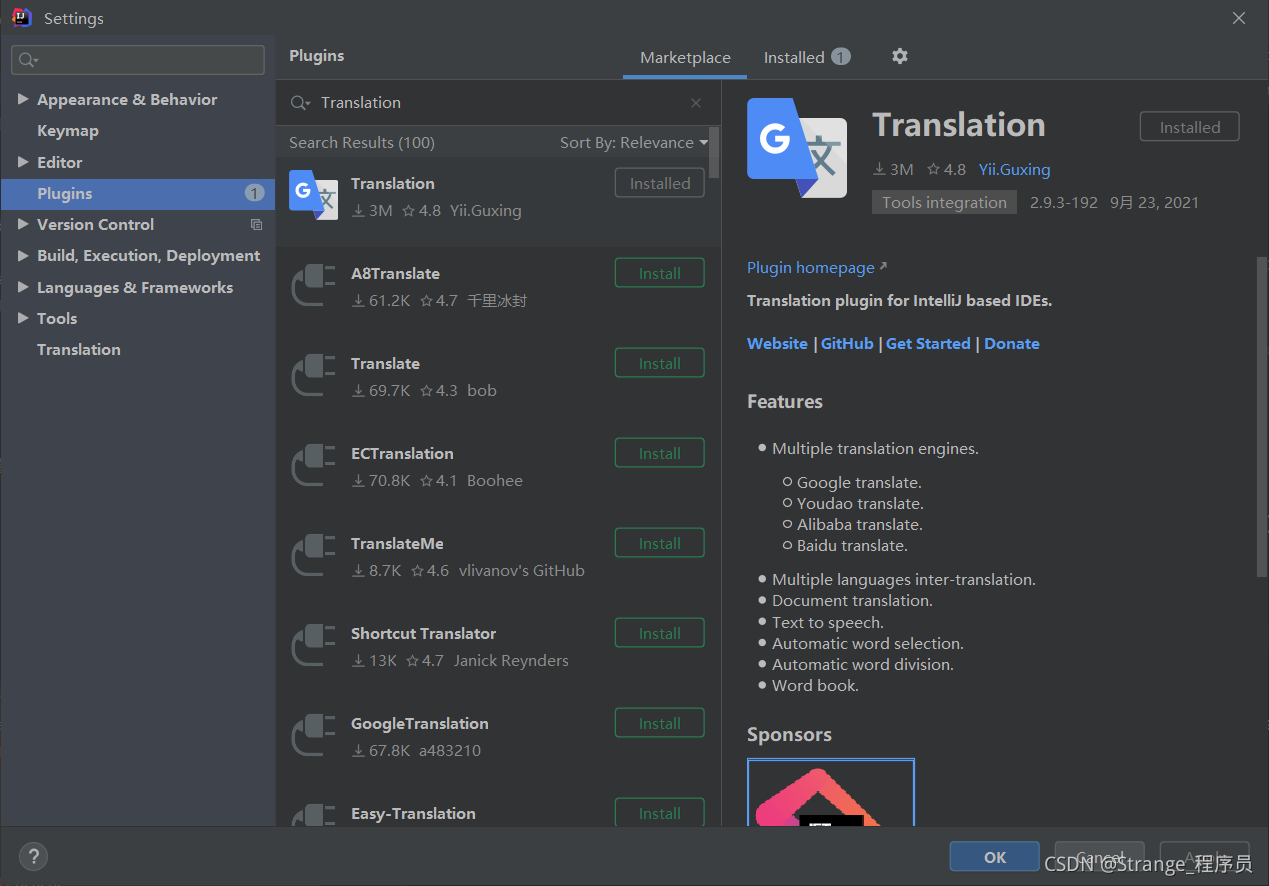Image resolution: width=1269 pixels, height=886 pixels.
Task: Install the GoogleTranslation plugin
Action: point(660,723)
